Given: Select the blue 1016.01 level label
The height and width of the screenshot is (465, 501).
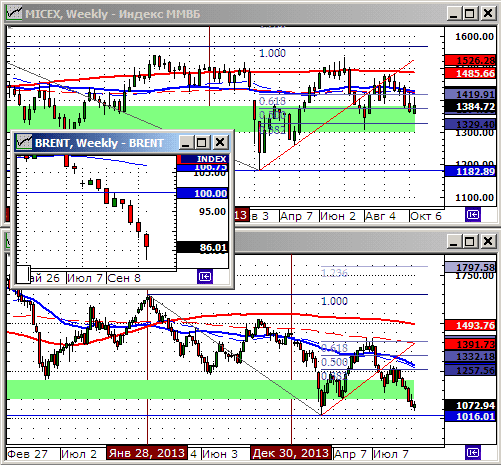Looking at the screenshot, I should (x=471, y=416).
